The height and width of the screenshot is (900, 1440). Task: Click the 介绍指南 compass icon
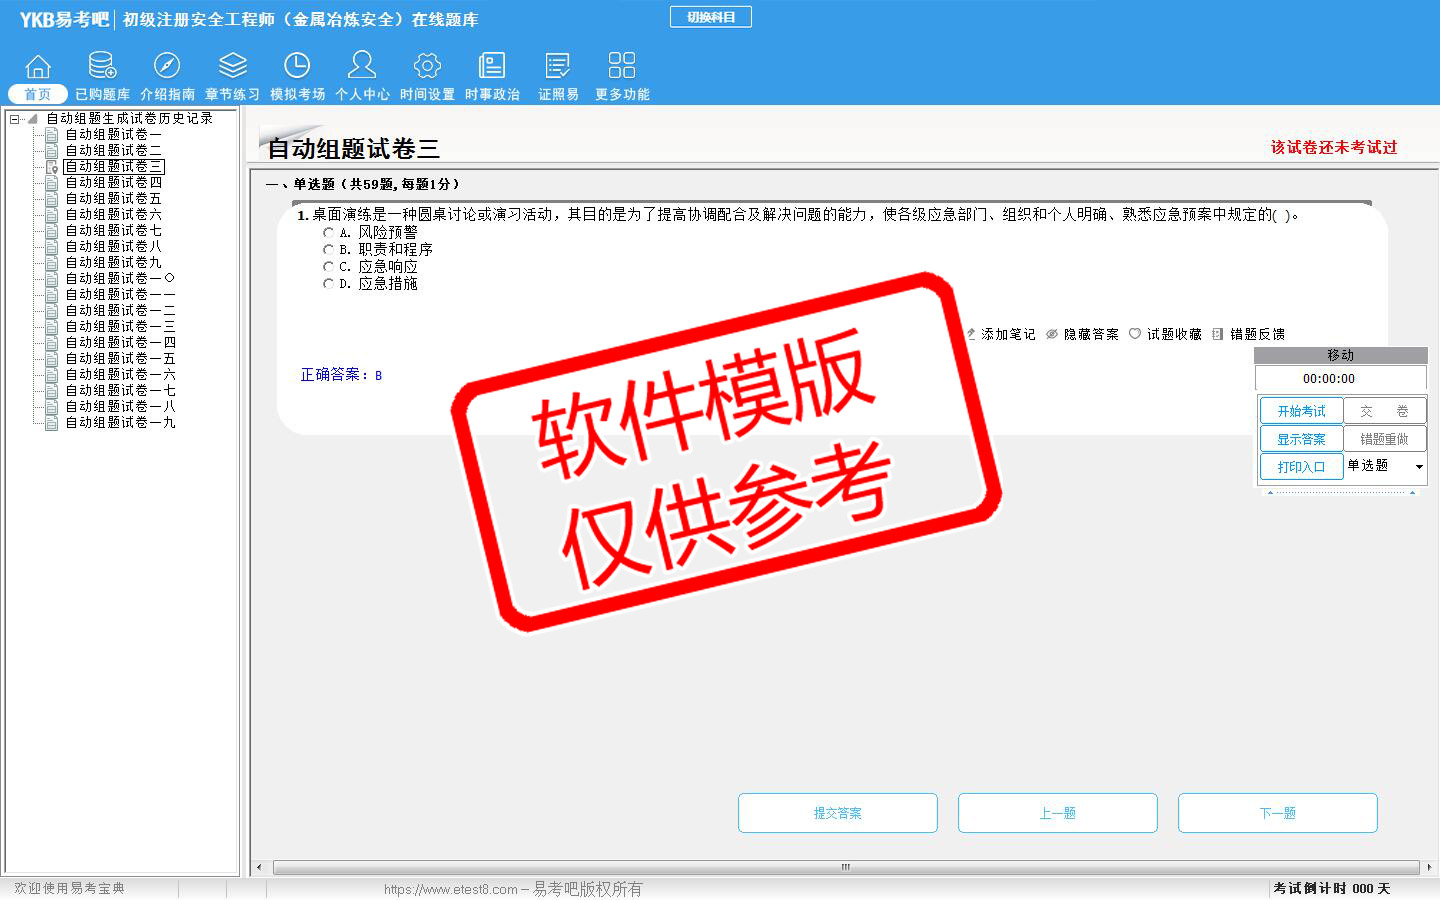(167, 66)
